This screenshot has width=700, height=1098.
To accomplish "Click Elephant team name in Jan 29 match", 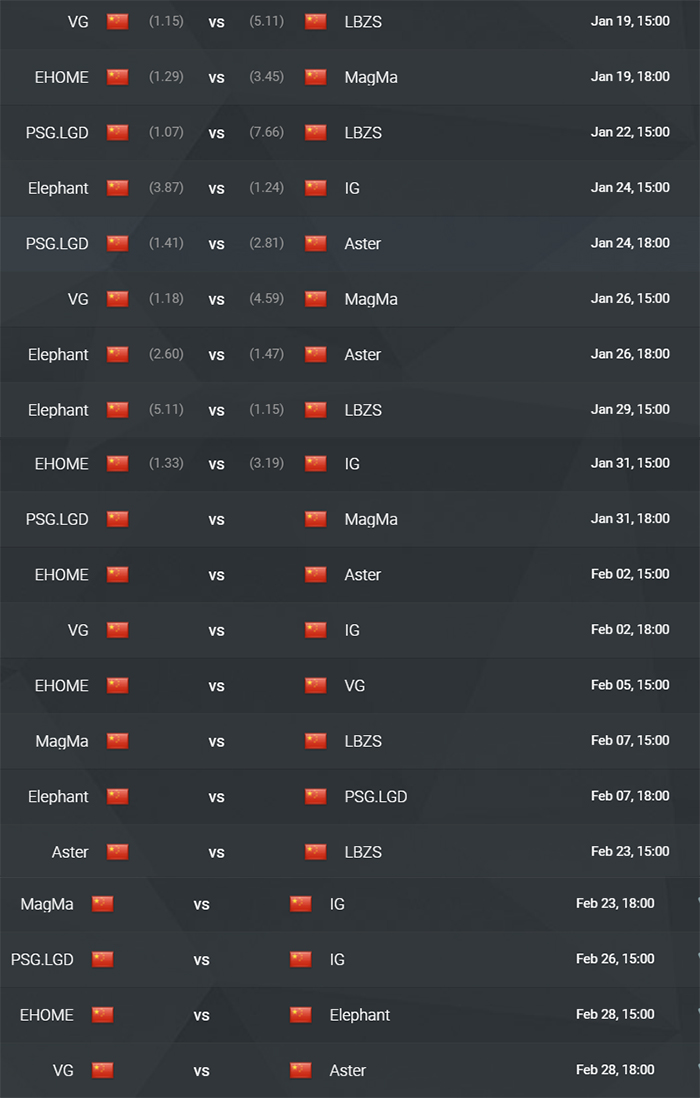I will point(58,410).
